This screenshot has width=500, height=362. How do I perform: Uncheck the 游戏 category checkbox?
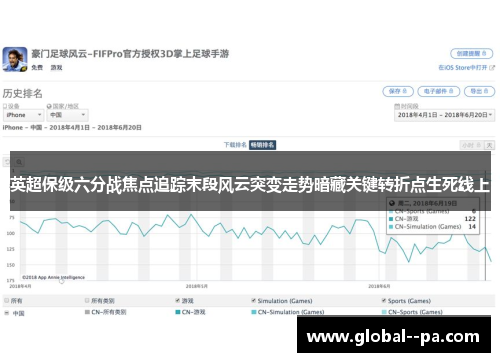[x=178, y=301]
